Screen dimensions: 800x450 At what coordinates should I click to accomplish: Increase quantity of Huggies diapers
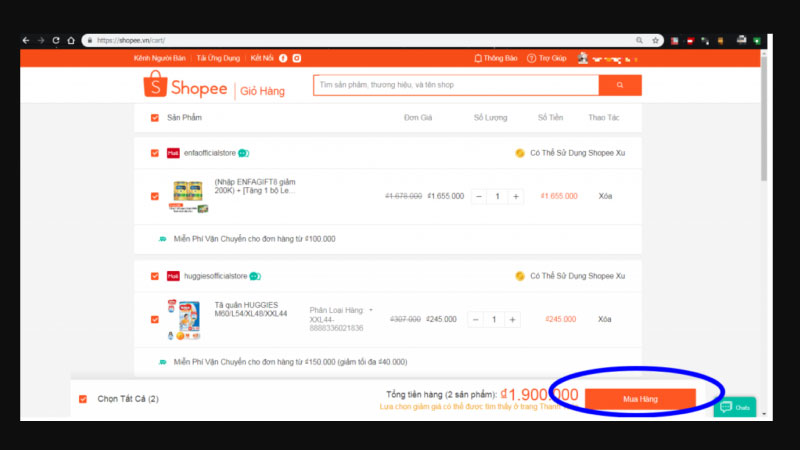pos(512,319)
